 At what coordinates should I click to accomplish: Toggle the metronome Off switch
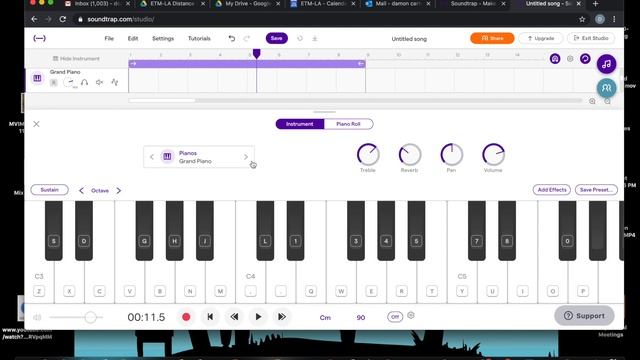point(395,317)
